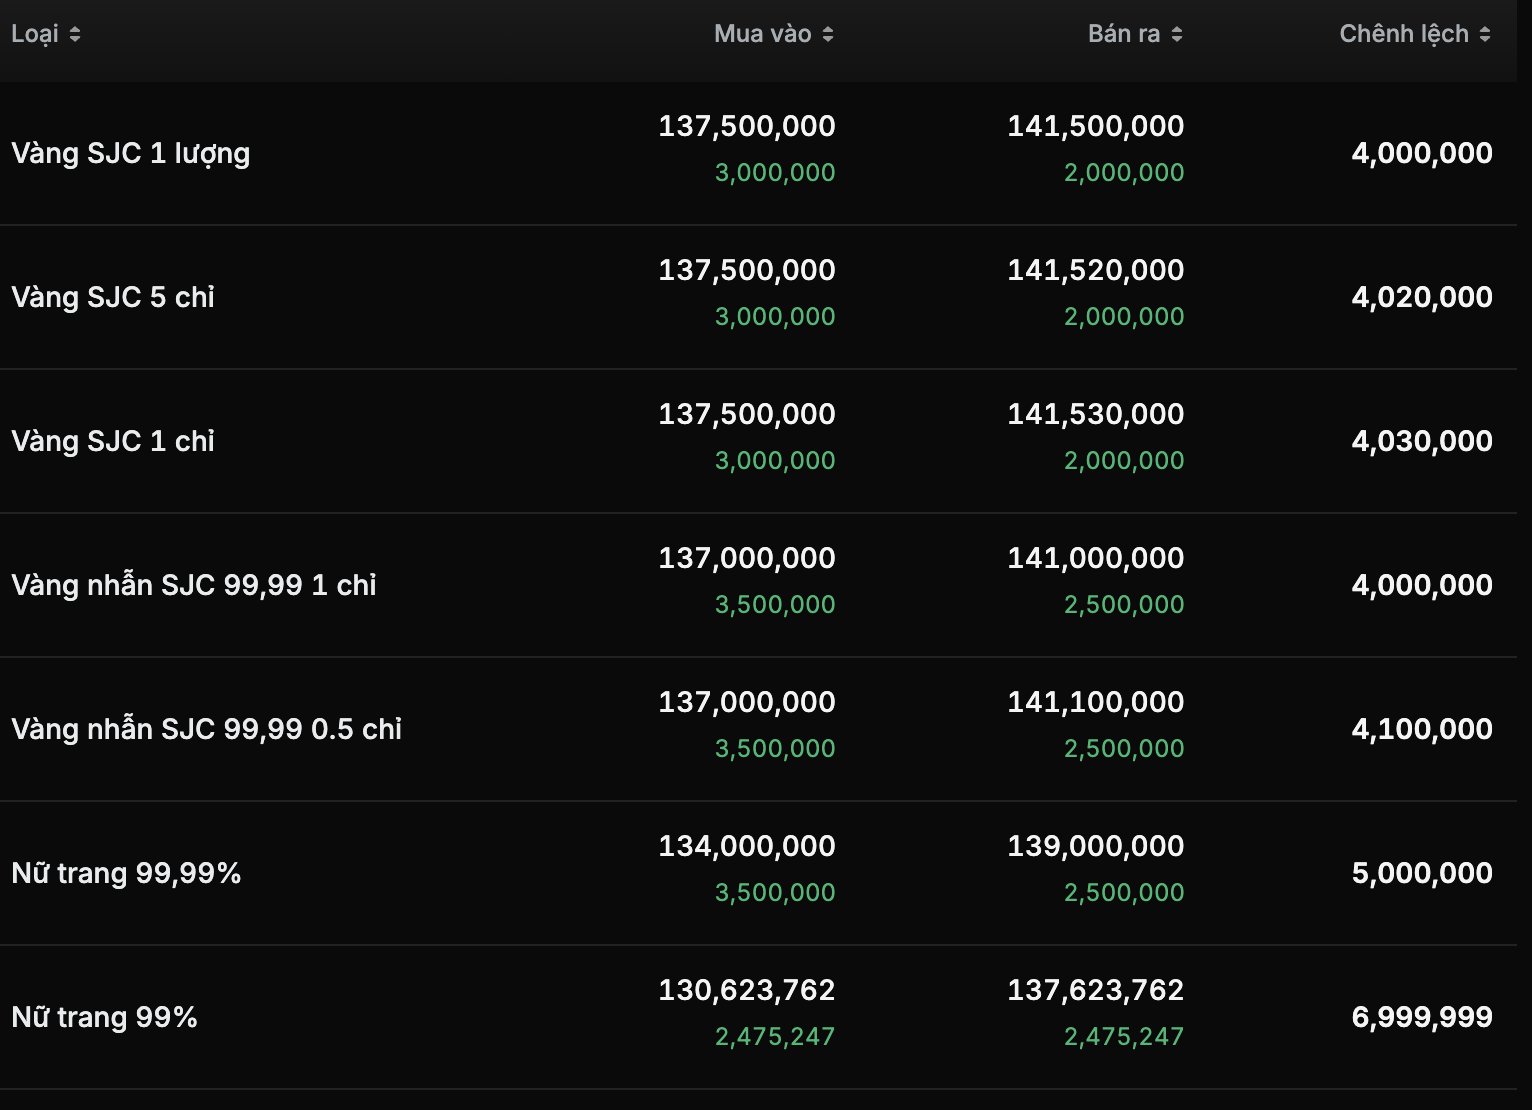The height and width of the screenshot is (1110, 1532).
Task: Click the spread value 4,030,000
Action: [1422, 441]
